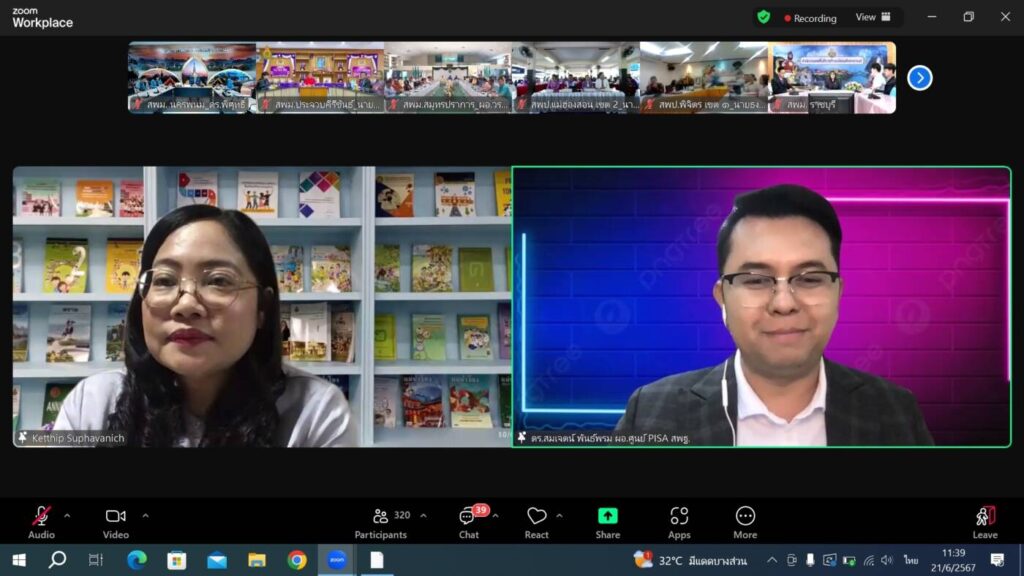Select the สพม.ราชบุรี participant thumbnail
Screen dimensions: 1024x576
point(832,78)
